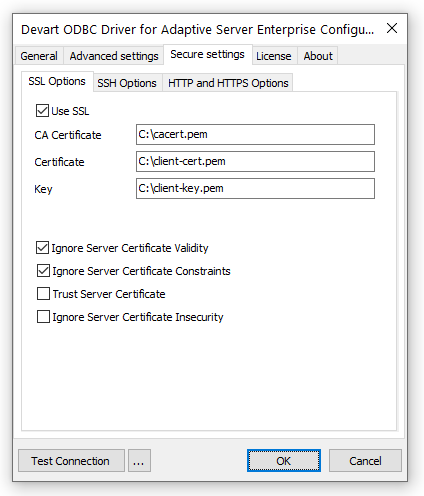The width and height of the screenshot is (424, 496).
Task: Select the Secure settings tab
Action: pyautogui.click(x=207, y=54)
